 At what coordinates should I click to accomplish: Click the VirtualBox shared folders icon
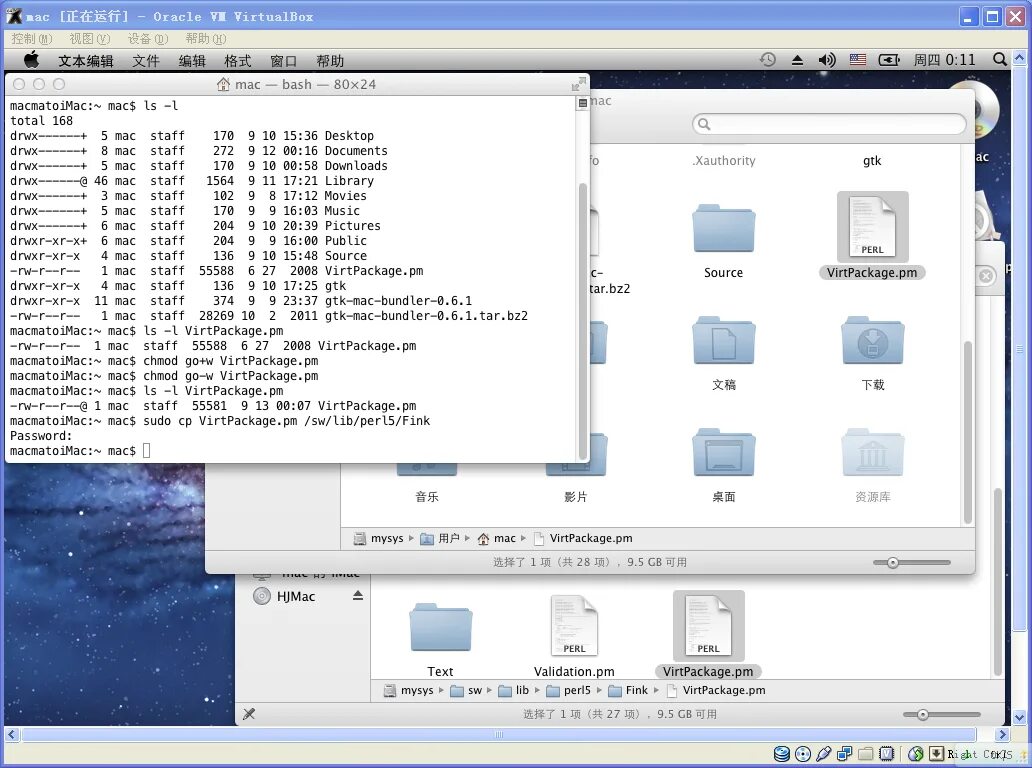pyautogui.click(x=865, y=754)
